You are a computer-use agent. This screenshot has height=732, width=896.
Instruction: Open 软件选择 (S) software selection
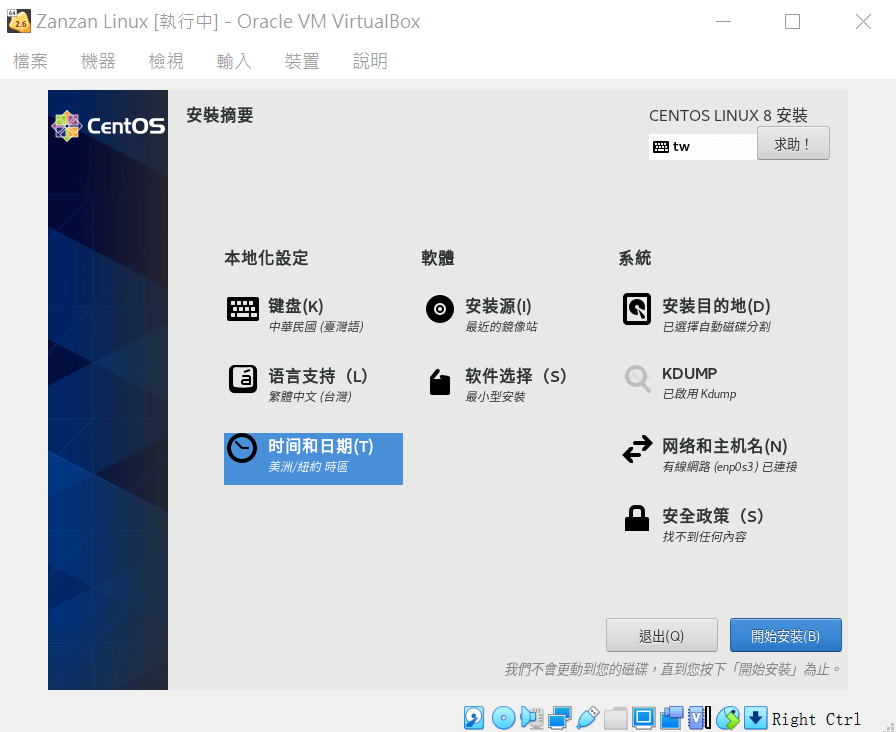510,383
